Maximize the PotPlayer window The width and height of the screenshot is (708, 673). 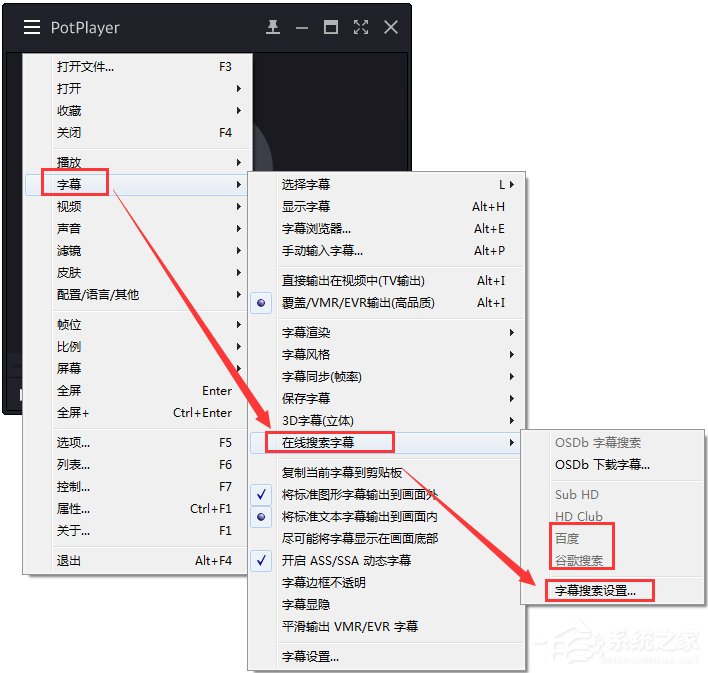click(331, 28)
